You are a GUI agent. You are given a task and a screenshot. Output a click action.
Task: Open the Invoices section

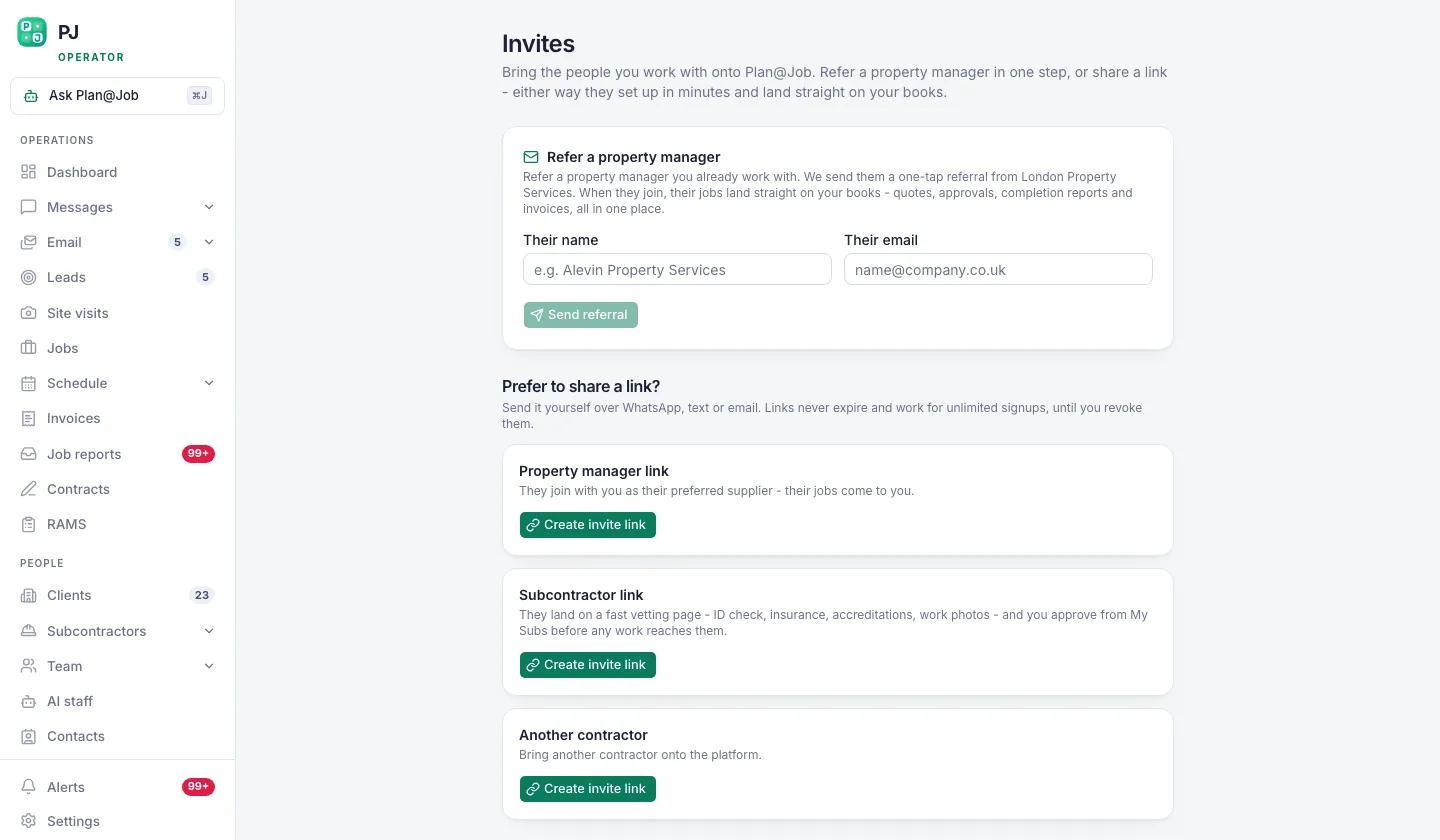click(117, 418)
